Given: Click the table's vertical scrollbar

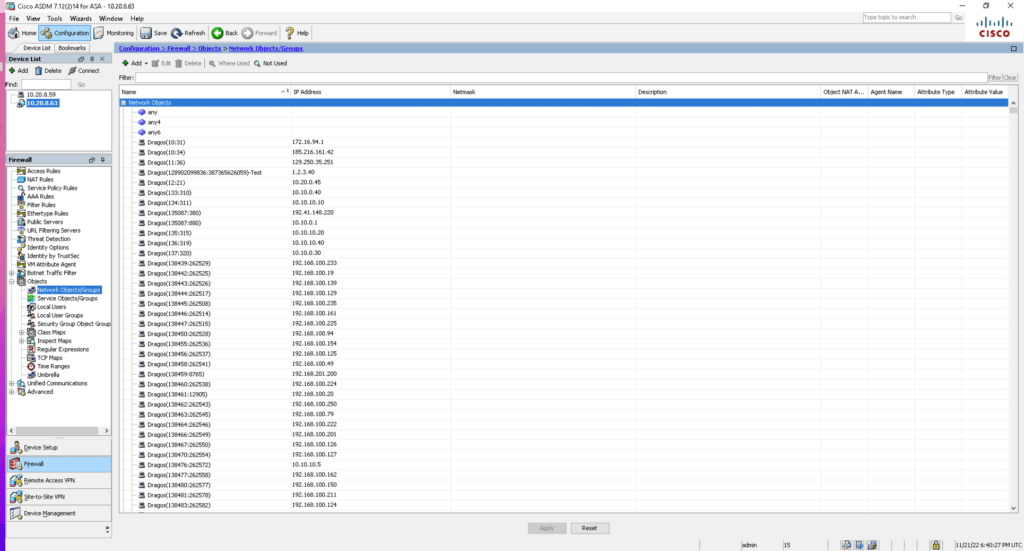Looking at the screenshot, I should point(1013,306).
